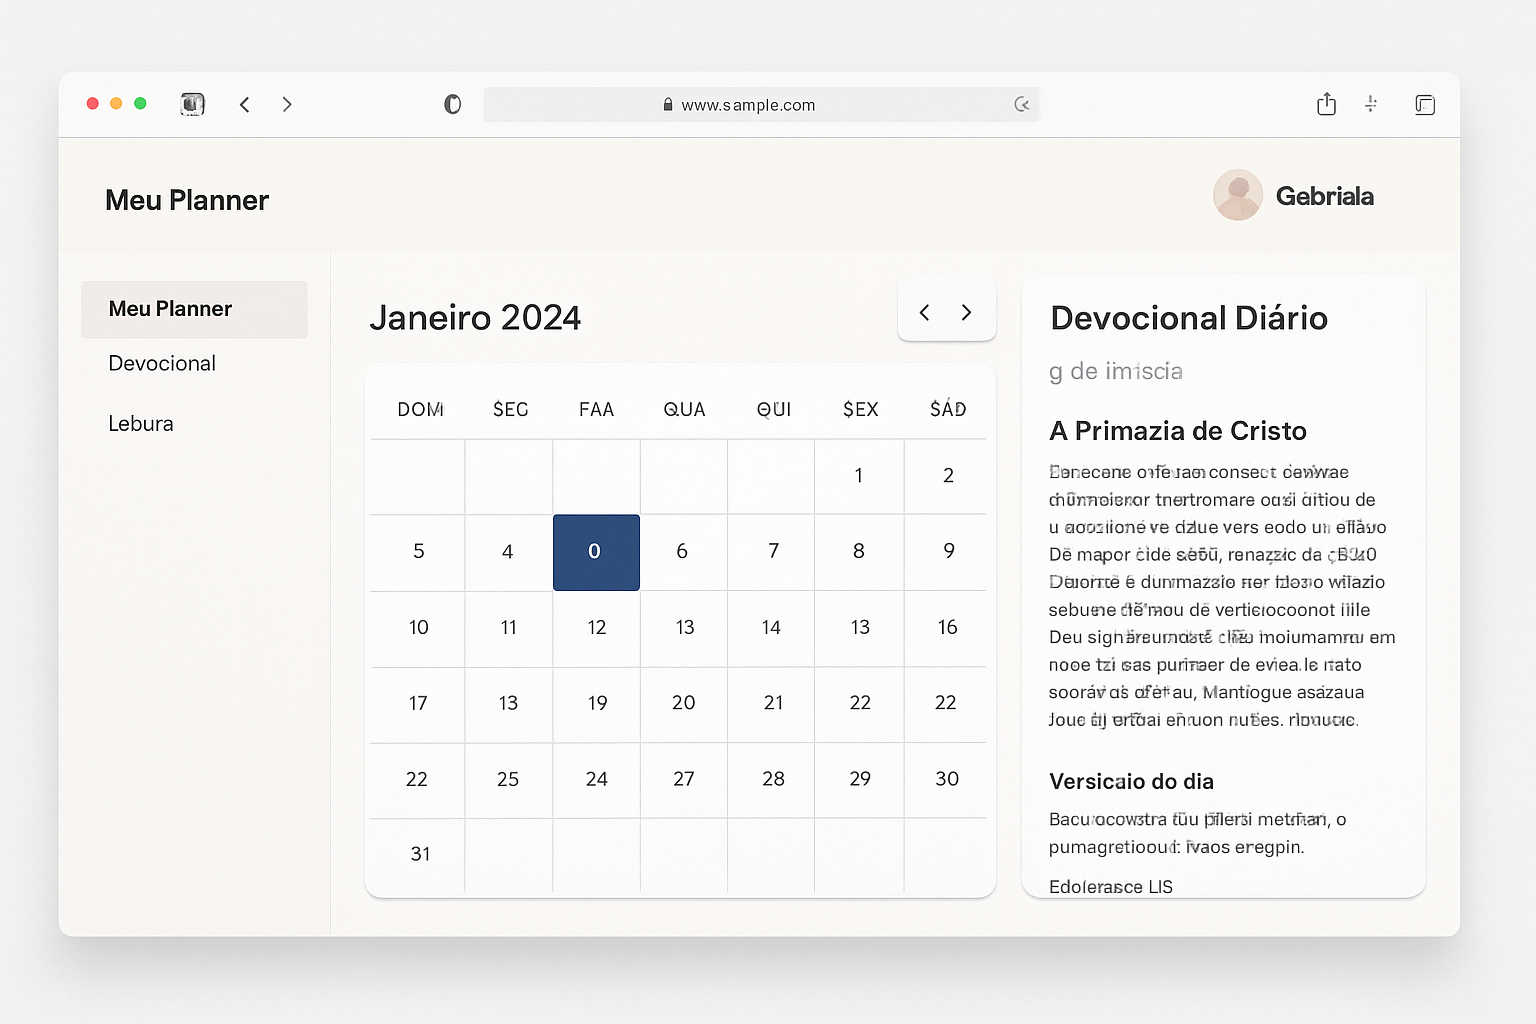The width and height of the screenshot is (1536, 1024).
Task: Select day 17 in the calendar
Action: (418, 704)
